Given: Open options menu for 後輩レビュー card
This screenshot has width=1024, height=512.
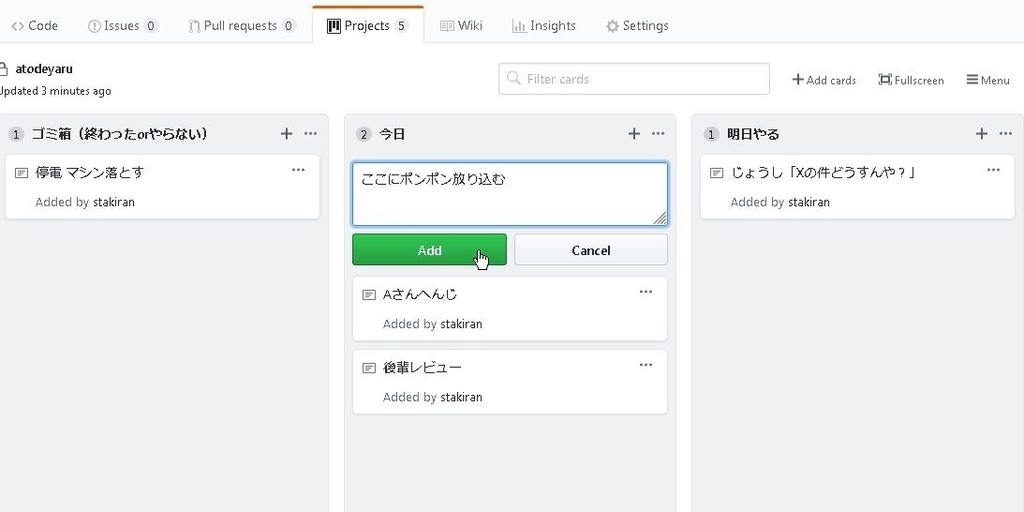Looking at the screenshot, I should (x=645, y=365).
